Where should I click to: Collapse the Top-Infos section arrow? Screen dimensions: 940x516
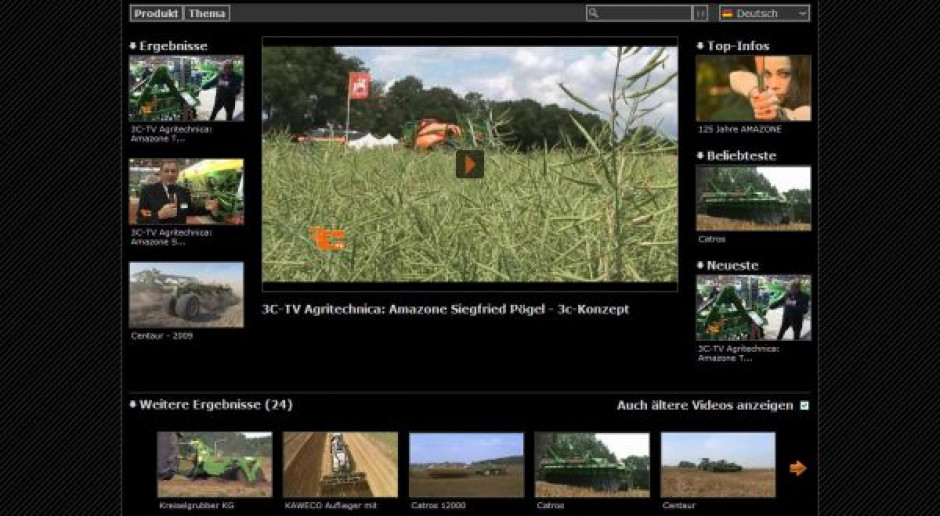(700, 46)
